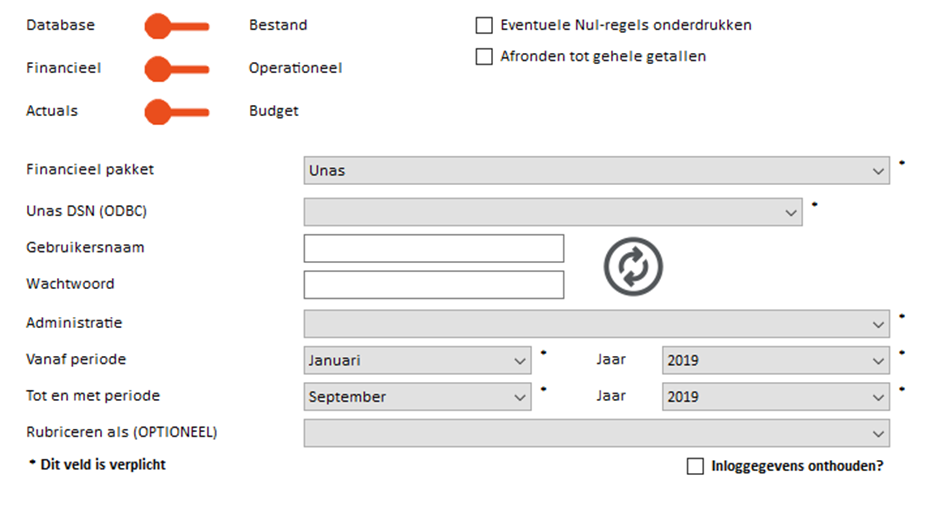This screenshot has height=515, width=945.
Task: Click the Gebruikersnaam input field
Action: click(x=434, y=248)
